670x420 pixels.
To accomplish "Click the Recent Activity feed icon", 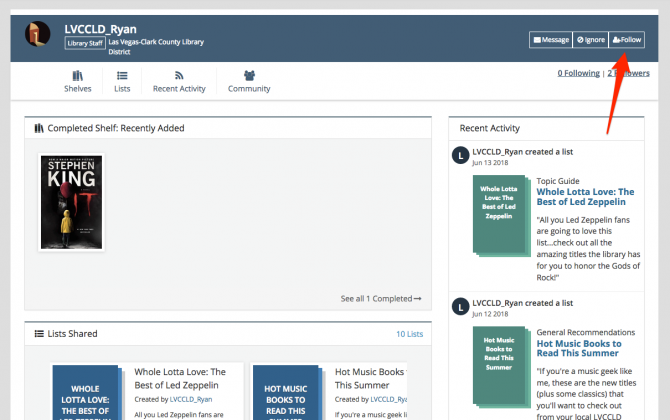I will [179, 75].
